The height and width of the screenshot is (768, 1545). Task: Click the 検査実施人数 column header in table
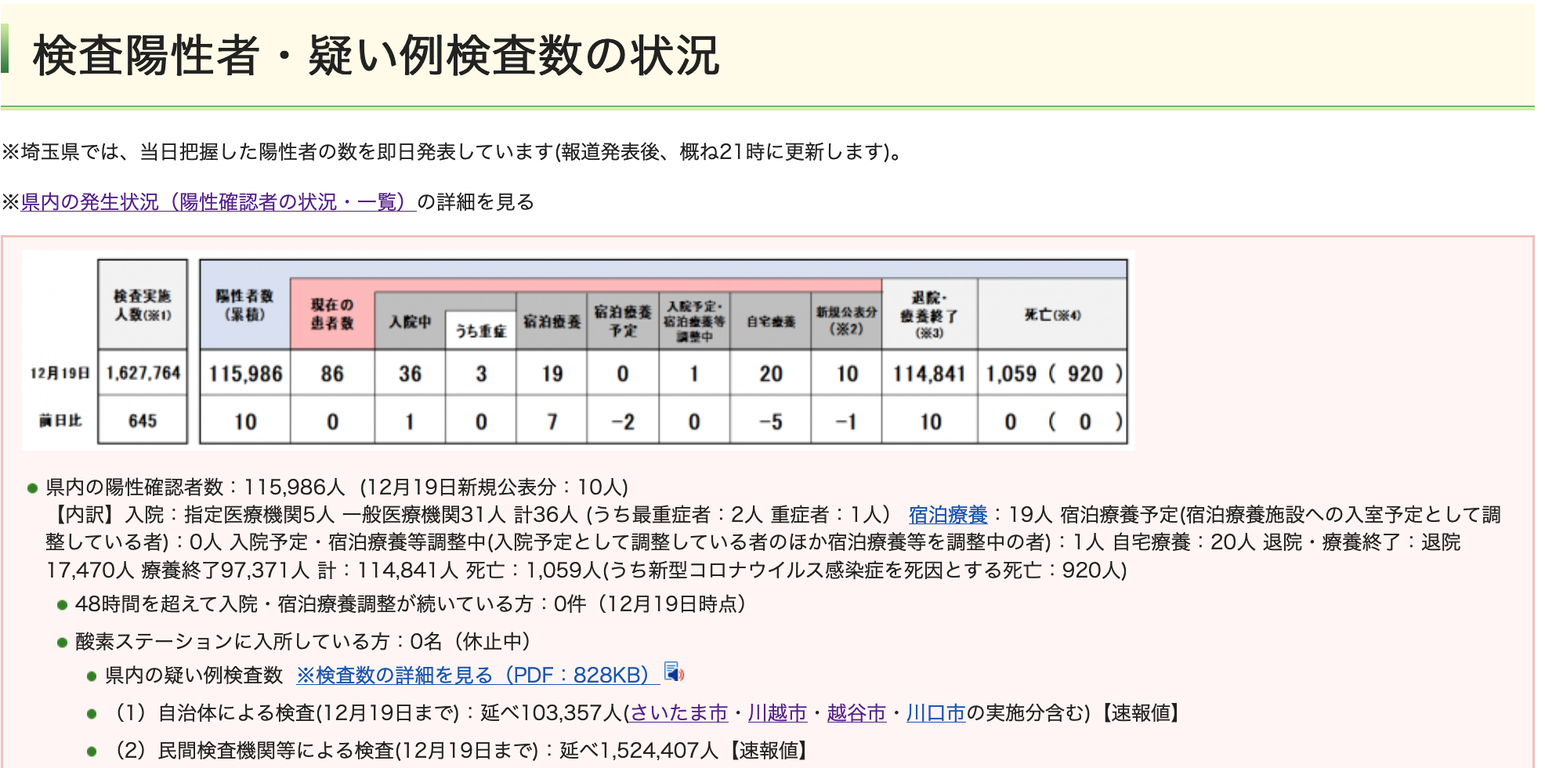143,304
